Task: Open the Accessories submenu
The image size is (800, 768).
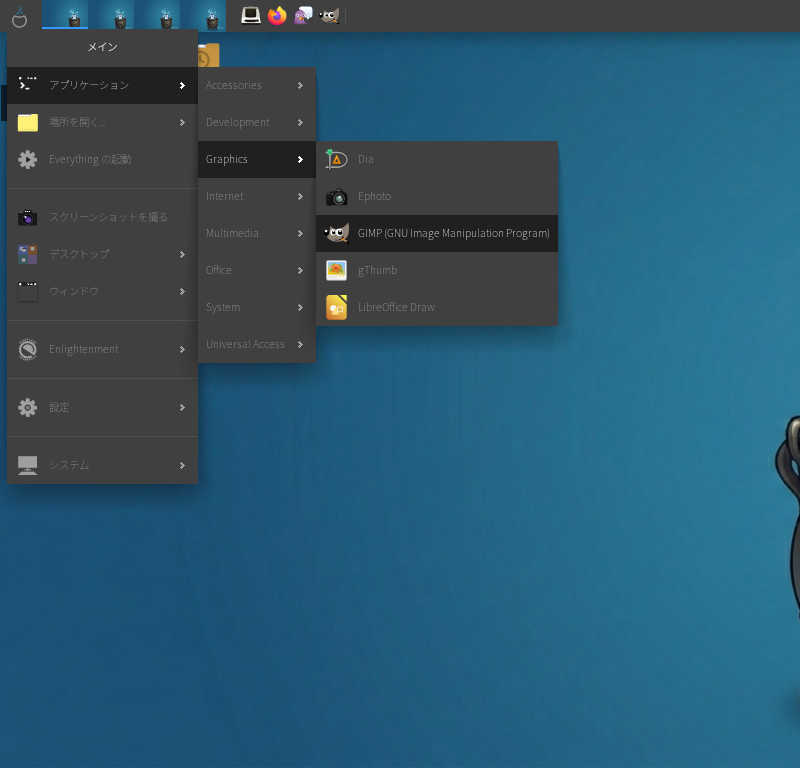Action: pyautogui.click(x=257, y=86)
